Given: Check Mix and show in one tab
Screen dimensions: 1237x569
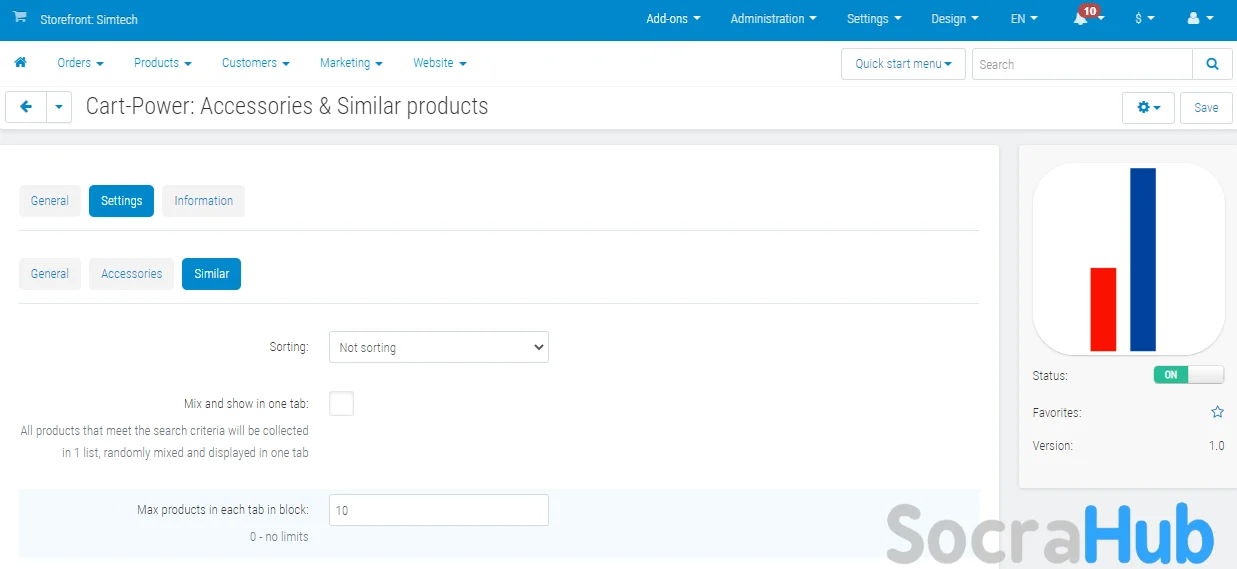Looking at the screenshot, I should click(x=341, y=404).
